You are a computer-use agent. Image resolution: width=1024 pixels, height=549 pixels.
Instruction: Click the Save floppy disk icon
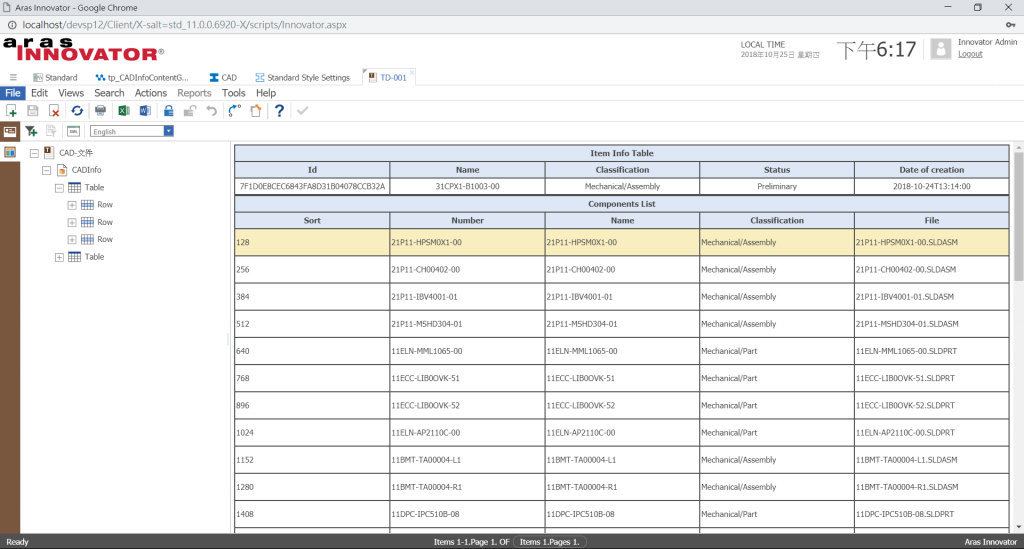[33, 111]
